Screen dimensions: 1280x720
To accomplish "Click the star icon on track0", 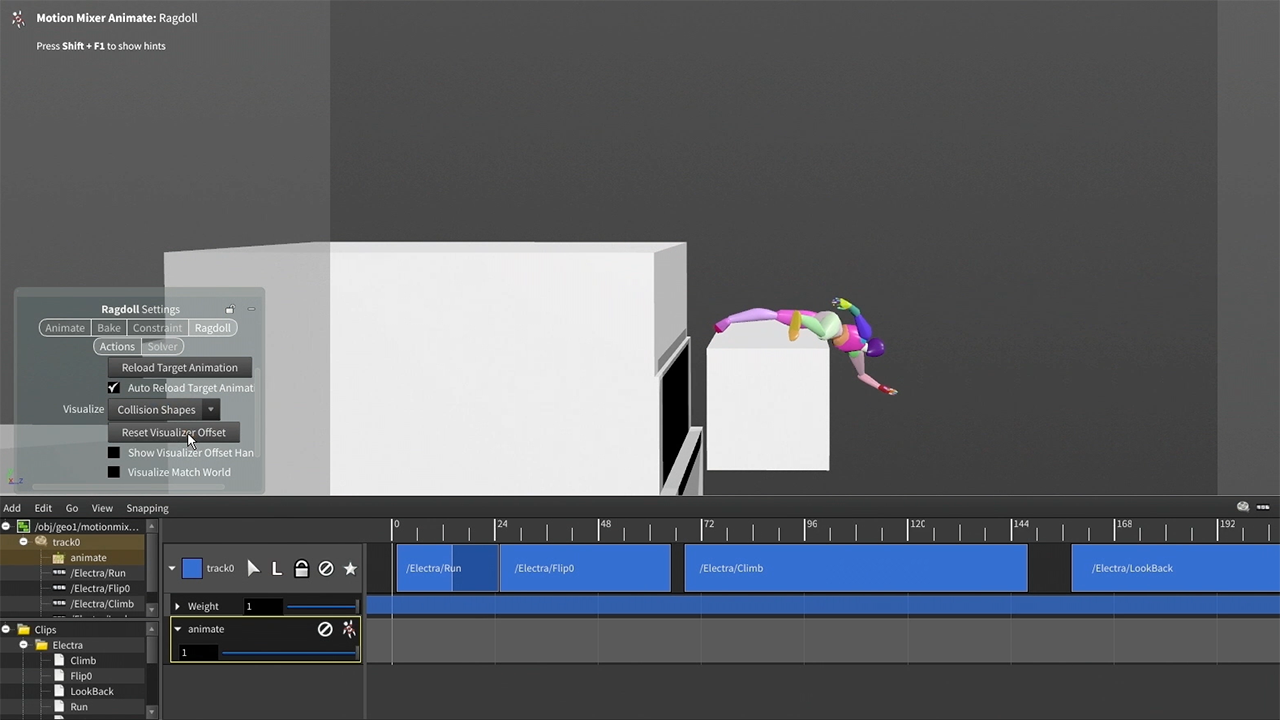I will (350, 568).
